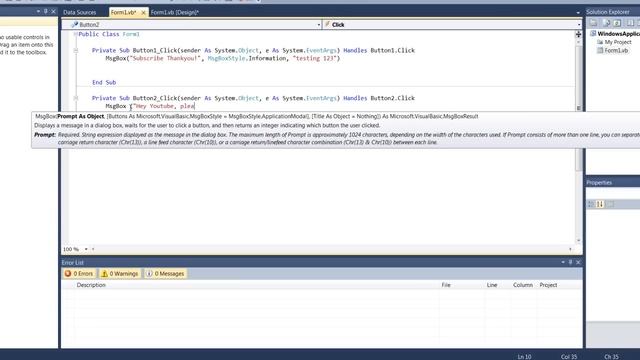Open the Click method name dropdown
The width and height of the screenshot is (640, 360).
579,25
